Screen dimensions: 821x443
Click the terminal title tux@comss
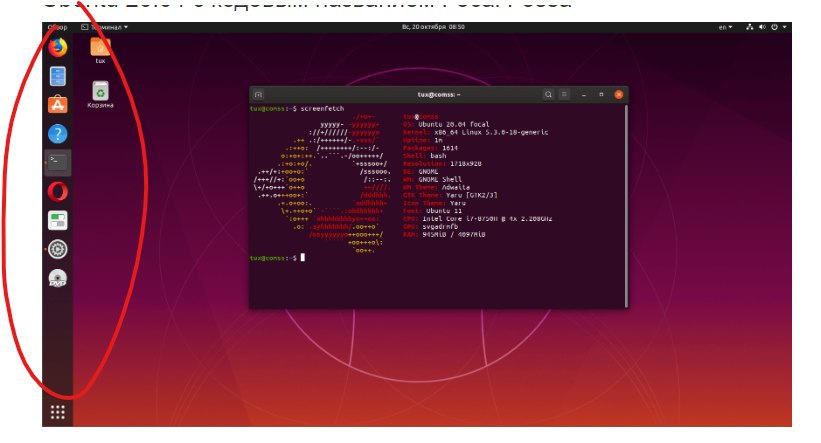439,95
